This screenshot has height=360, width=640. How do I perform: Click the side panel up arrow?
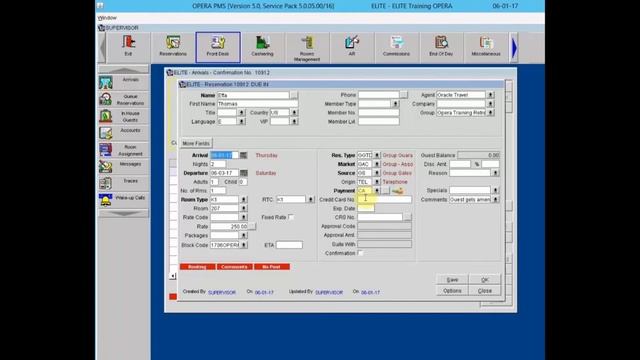coord(123,69)
